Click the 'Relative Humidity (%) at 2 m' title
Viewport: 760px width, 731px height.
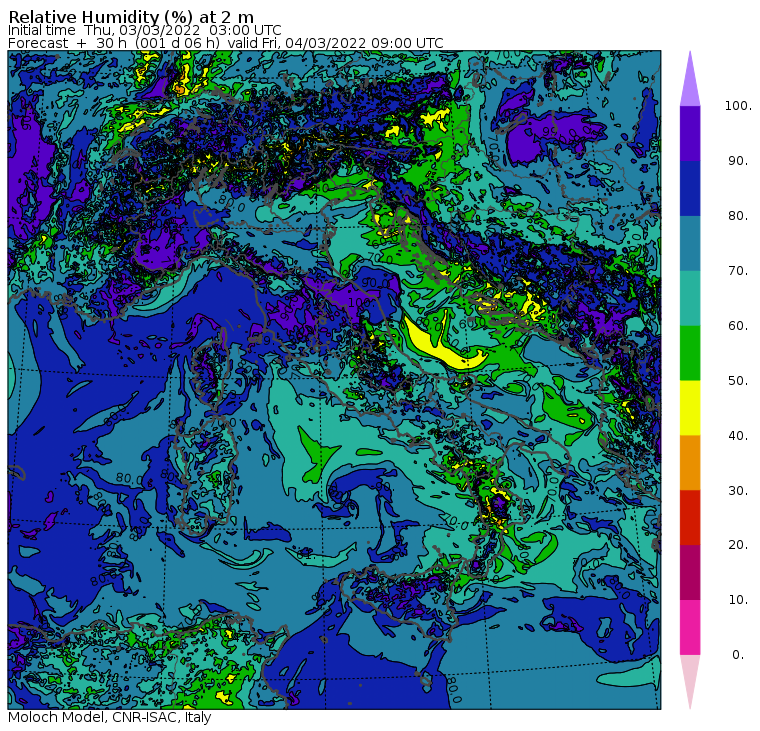131,17
